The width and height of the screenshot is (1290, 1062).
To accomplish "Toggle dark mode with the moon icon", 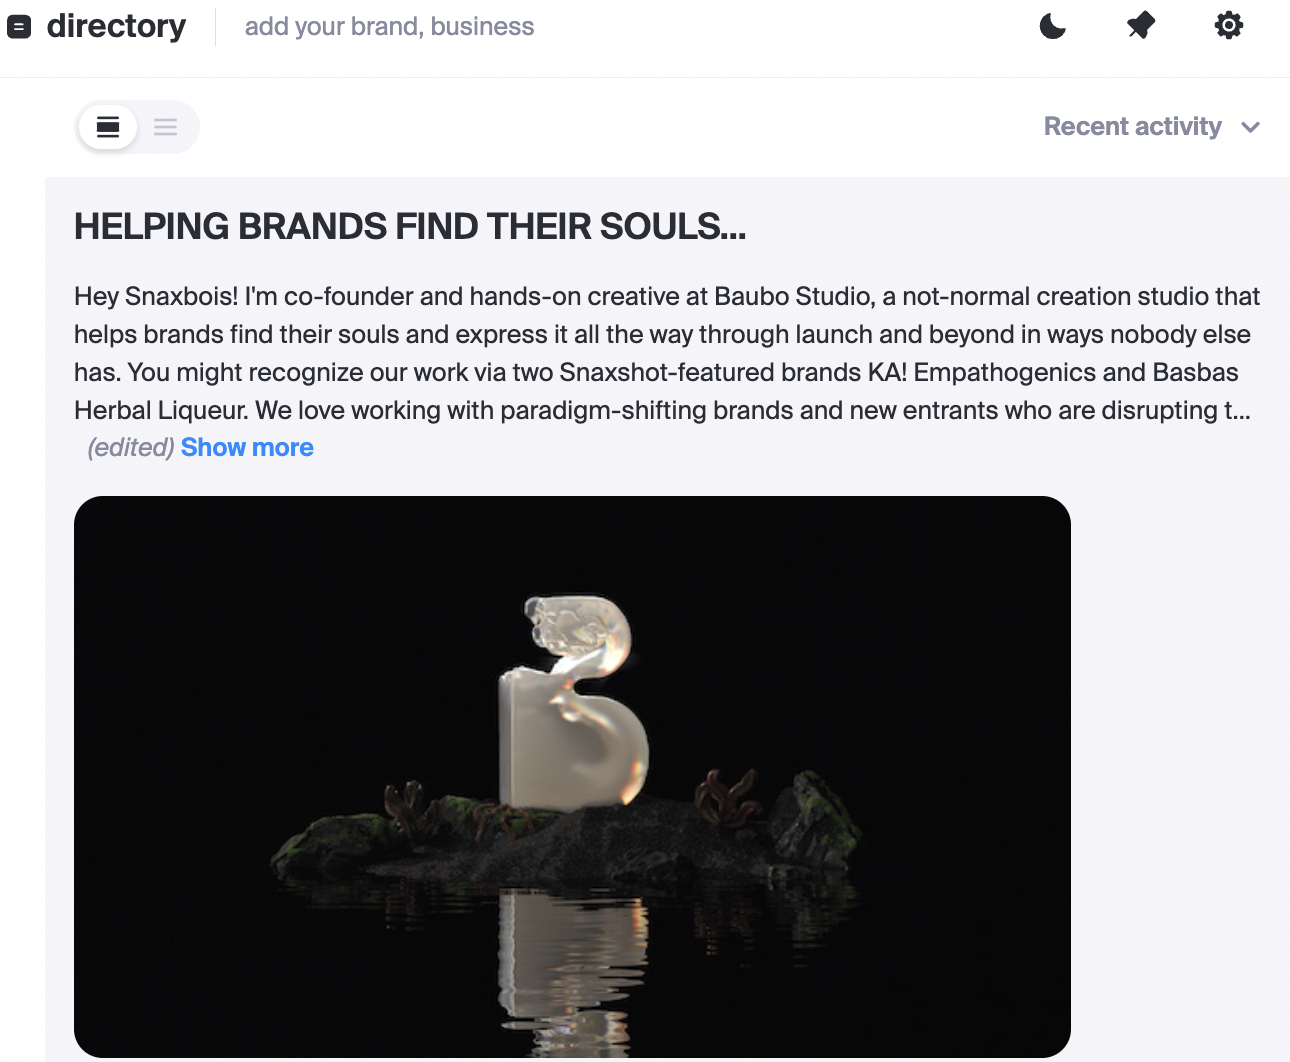I will click(1053, 26).
